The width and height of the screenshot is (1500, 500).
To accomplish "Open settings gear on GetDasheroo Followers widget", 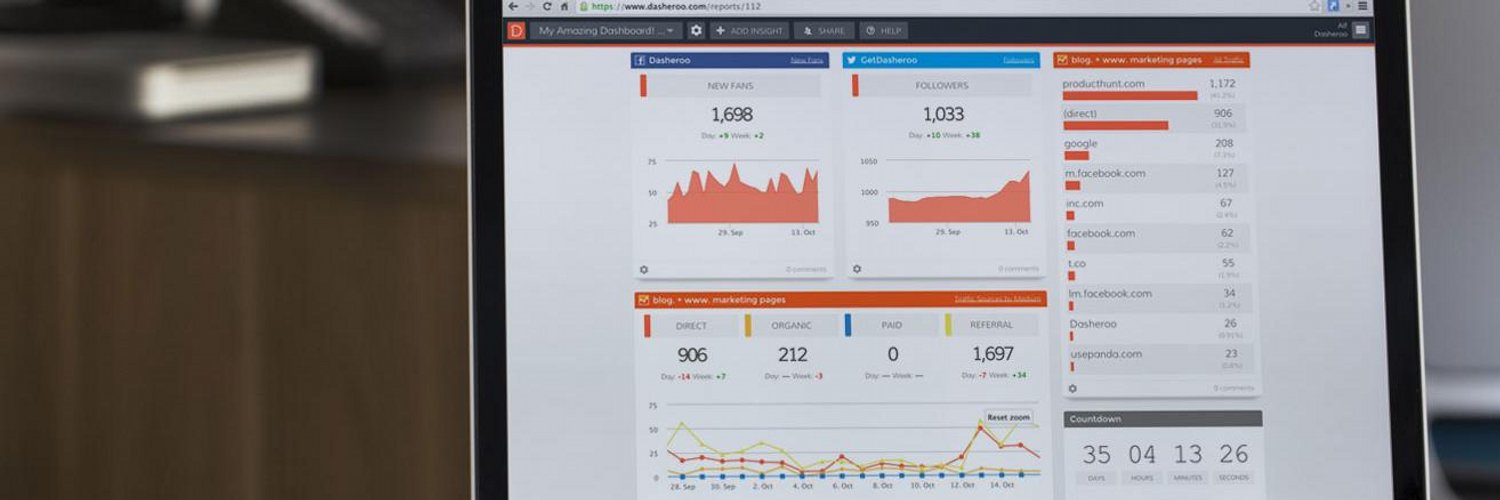I will [x=857, y=269].
